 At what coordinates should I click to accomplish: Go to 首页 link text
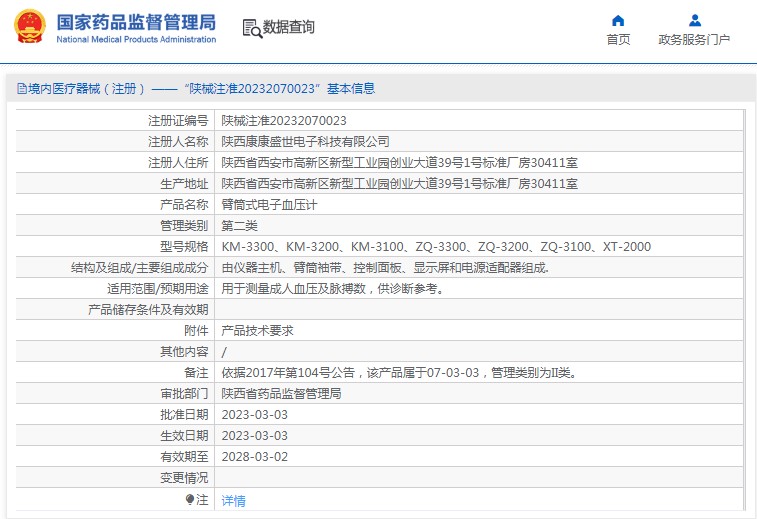618,40
